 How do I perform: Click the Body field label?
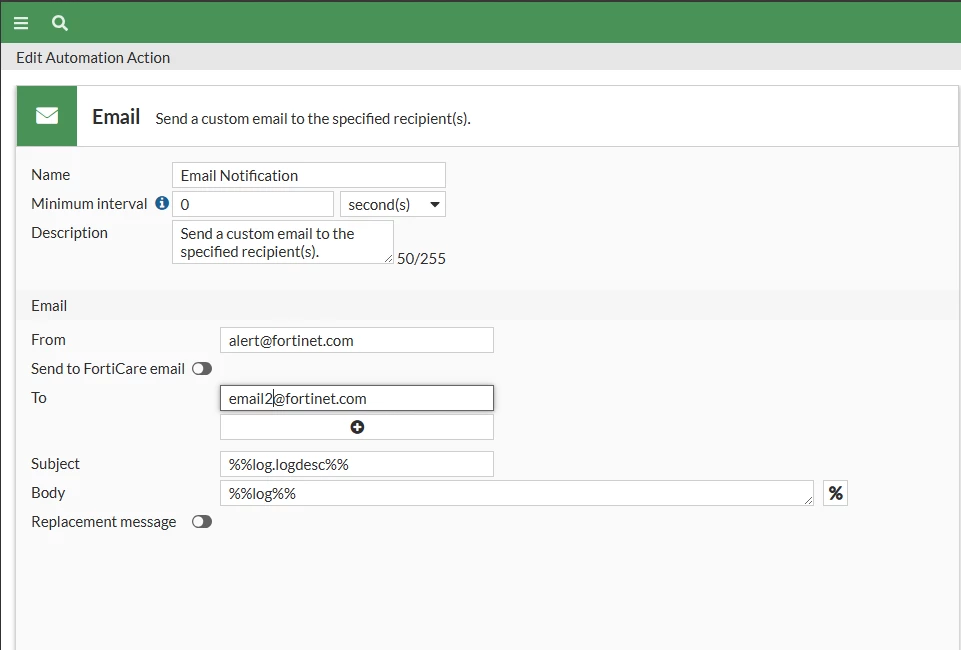[x=48, y=493]
